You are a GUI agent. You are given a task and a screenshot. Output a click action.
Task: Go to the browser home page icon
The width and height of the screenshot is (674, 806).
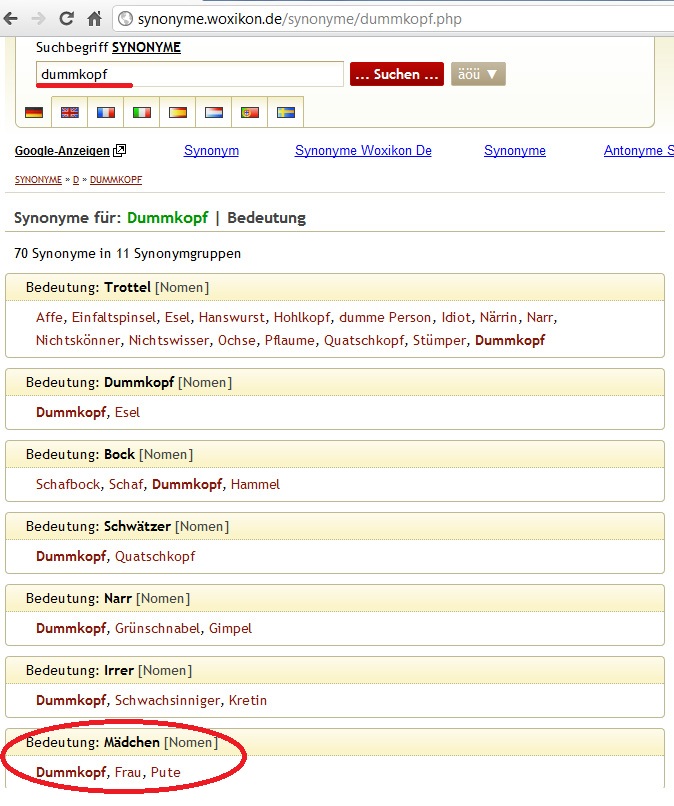[94, 19]
